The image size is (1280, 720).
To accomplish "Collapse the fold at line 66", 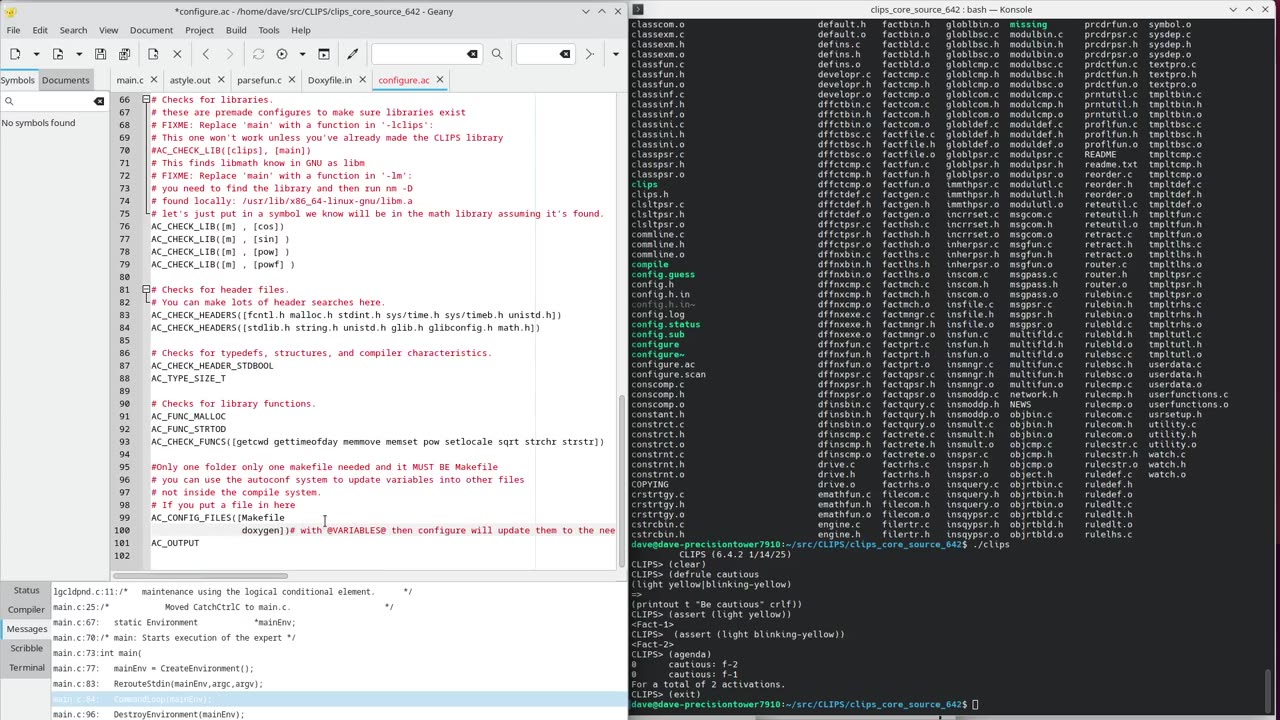I will tap(146, 100).
